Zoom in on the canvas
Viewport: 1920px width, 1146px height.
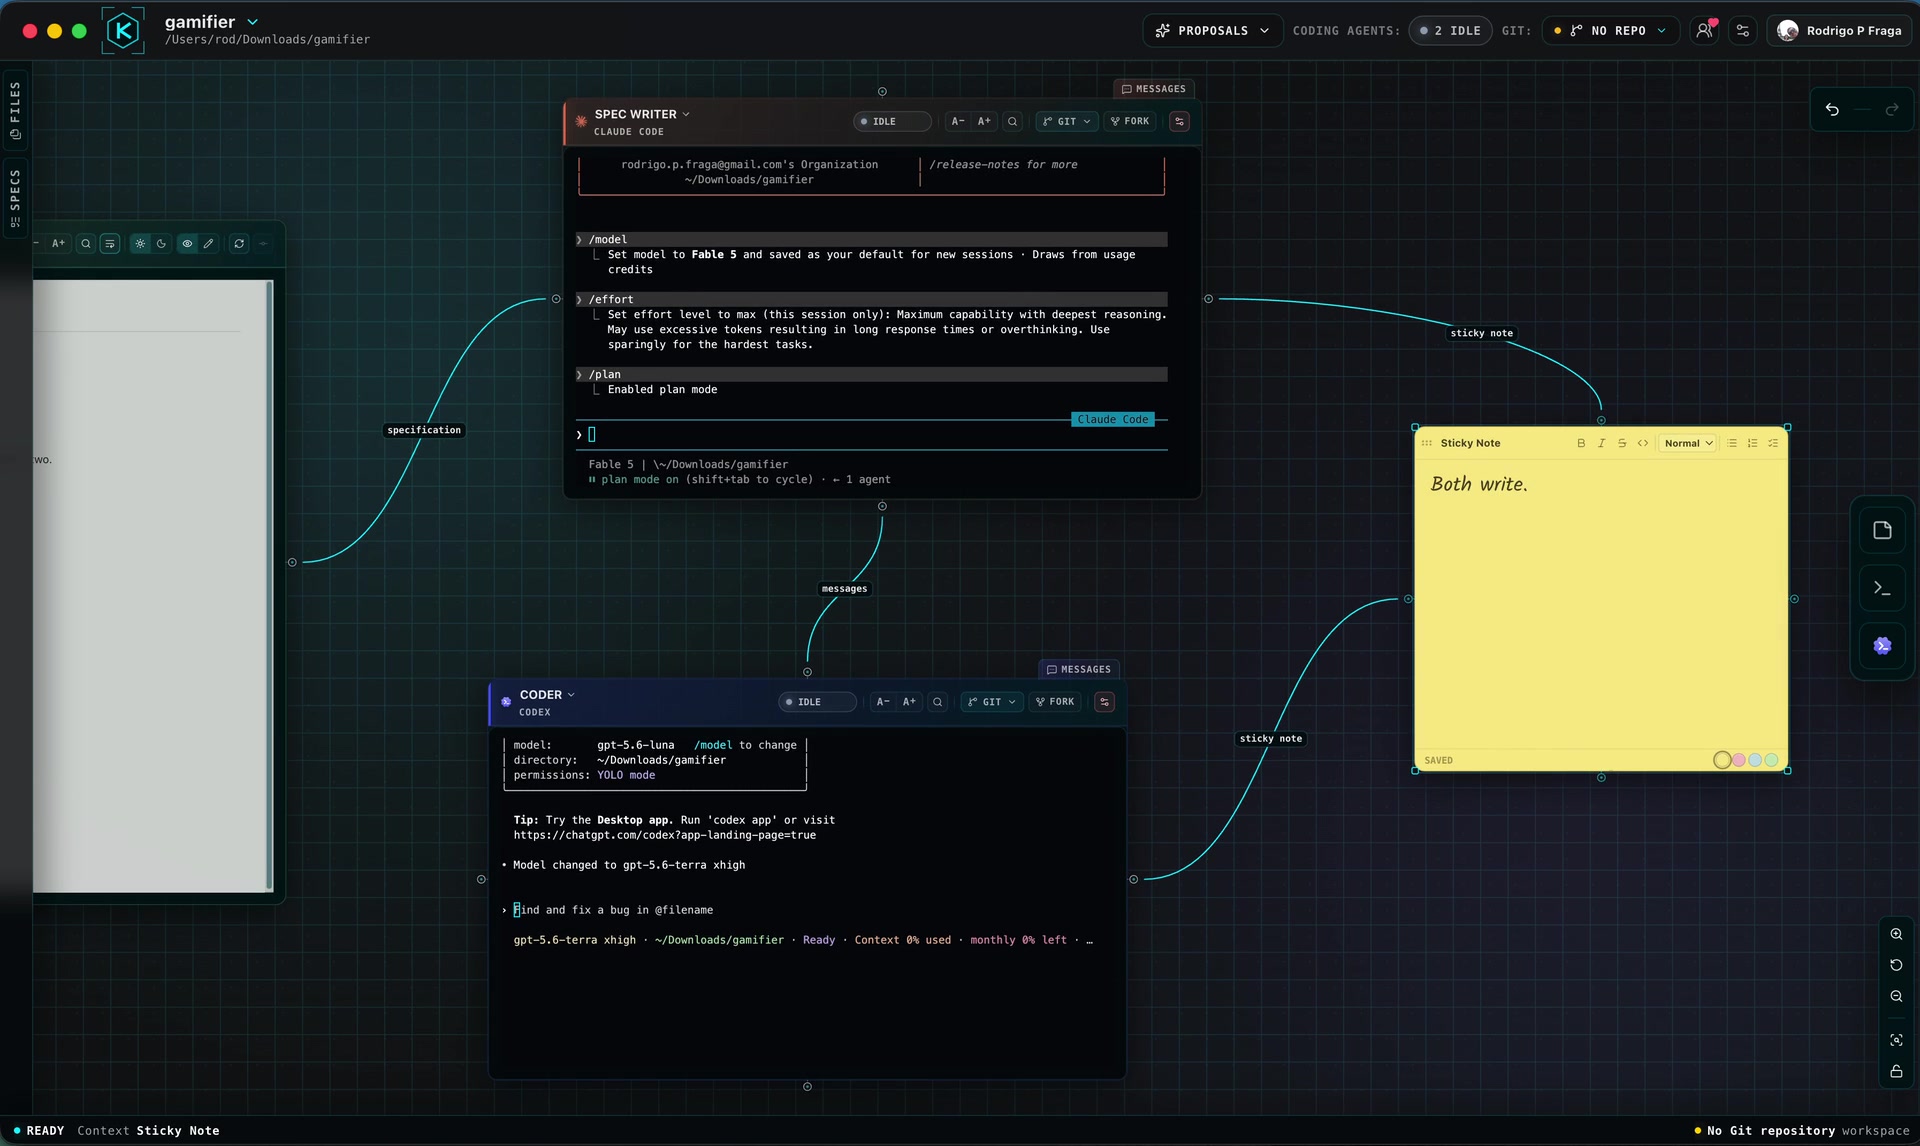[x=1896, y=934]
